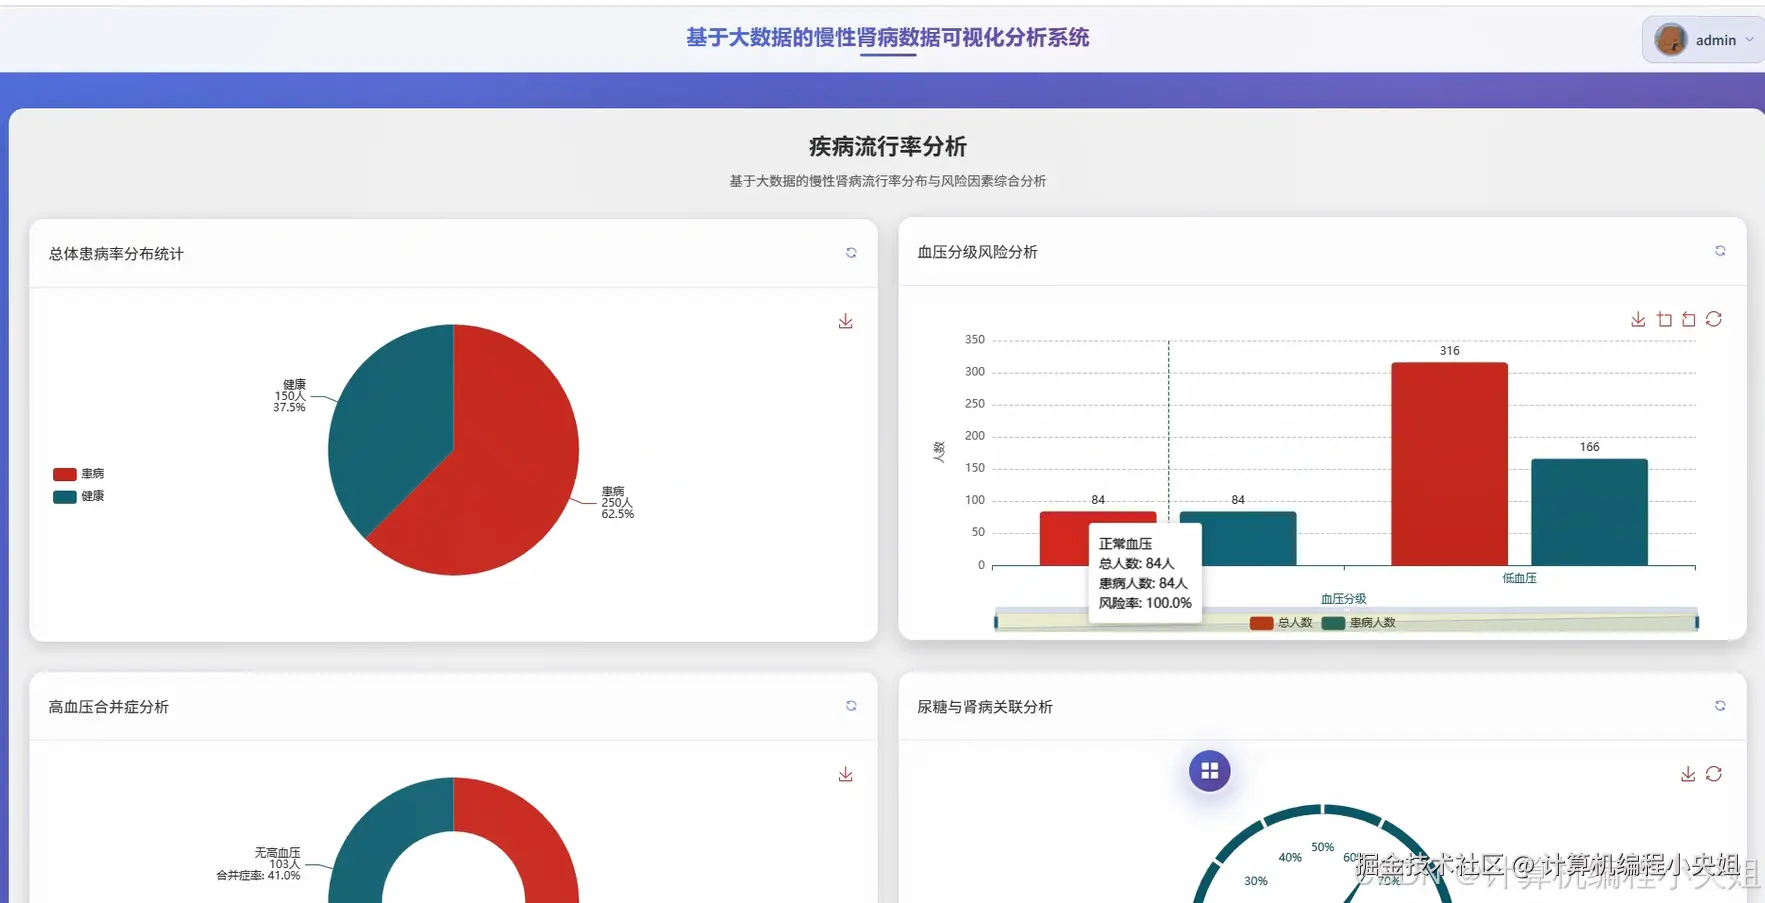Click the refresh icon on 总体患病率分布统计 card
1765x903 pixels.
[851, 253]
